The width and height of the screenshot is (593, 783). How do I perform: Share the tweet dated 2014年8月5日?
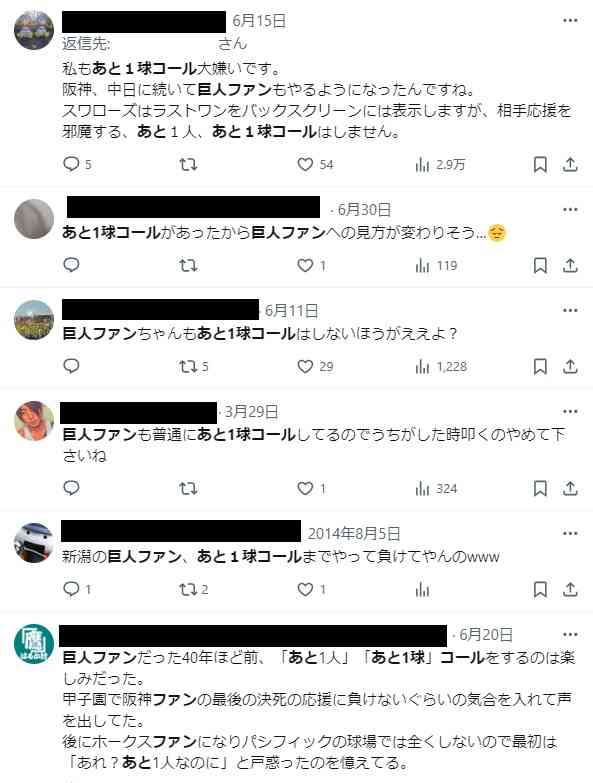point(570,590)
